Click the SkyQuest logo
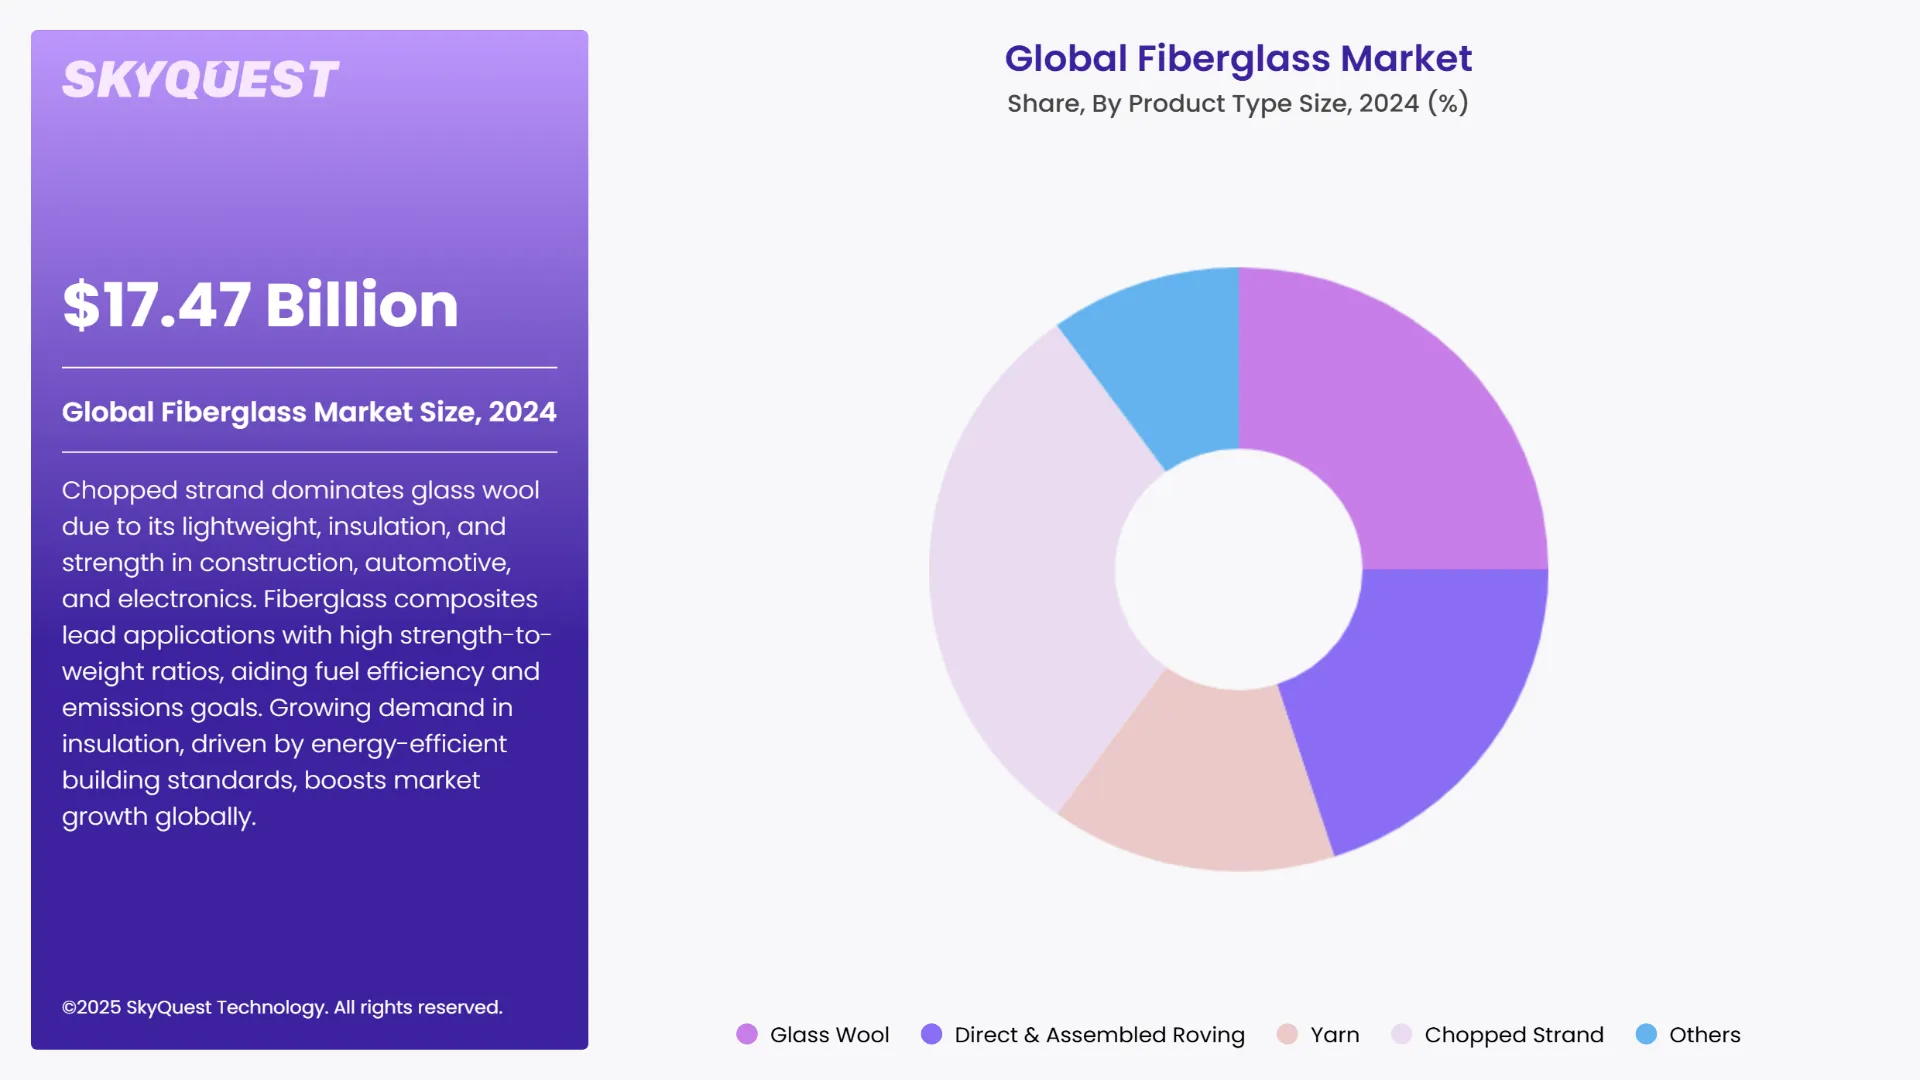This screenshot has width=1920, height=1080. coord(199,78)
